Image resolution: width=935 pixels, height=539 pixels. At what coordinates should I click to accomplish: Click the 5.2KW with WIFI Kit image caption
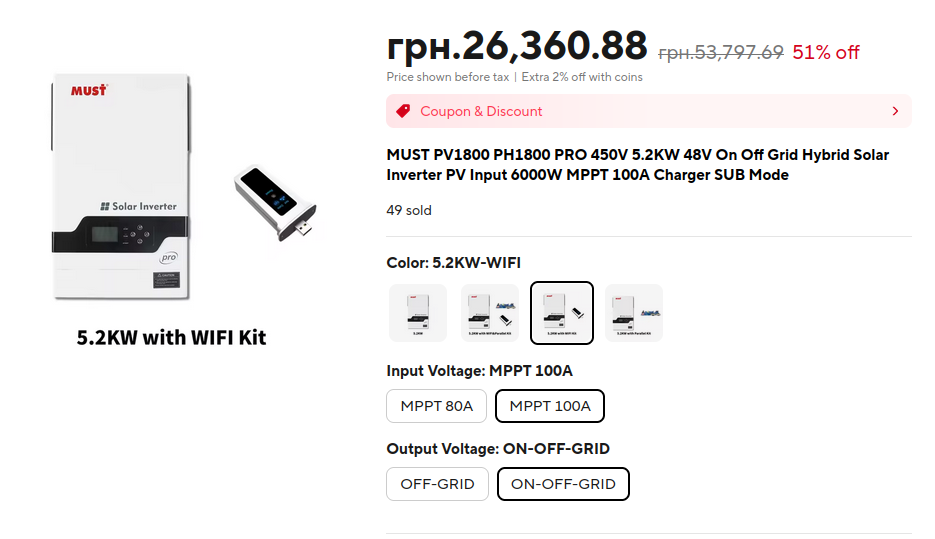[171, 337]
